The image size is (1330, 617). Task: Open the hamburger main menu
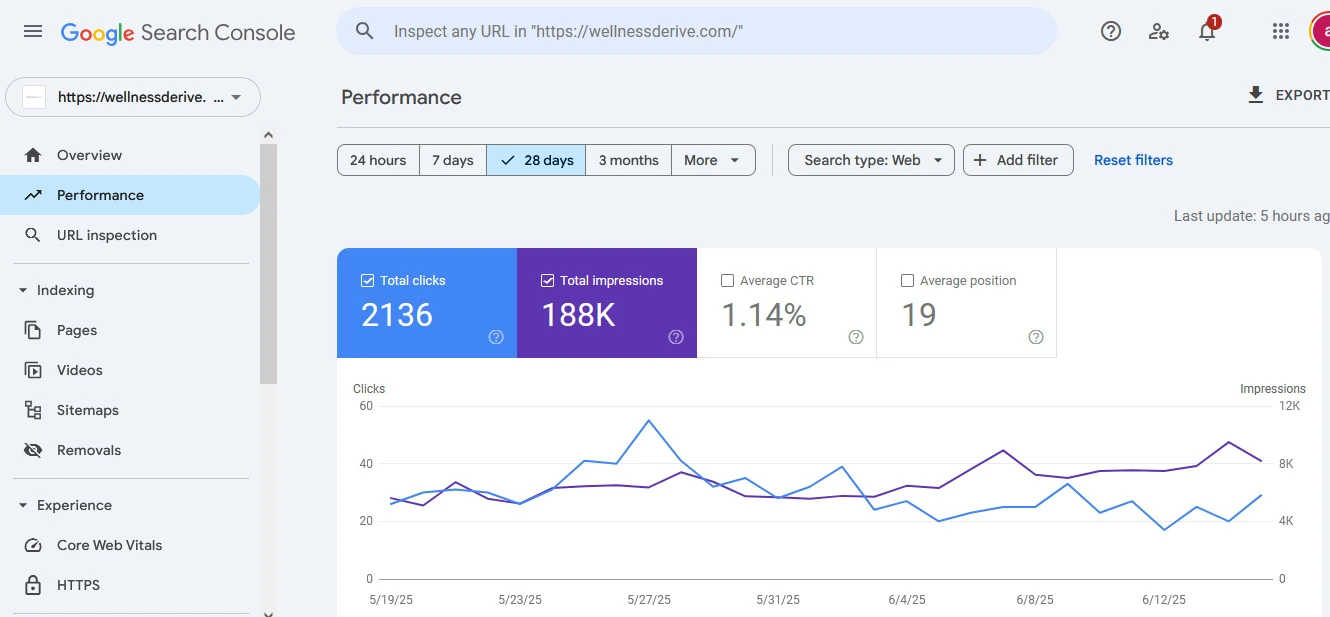(33, 31)
